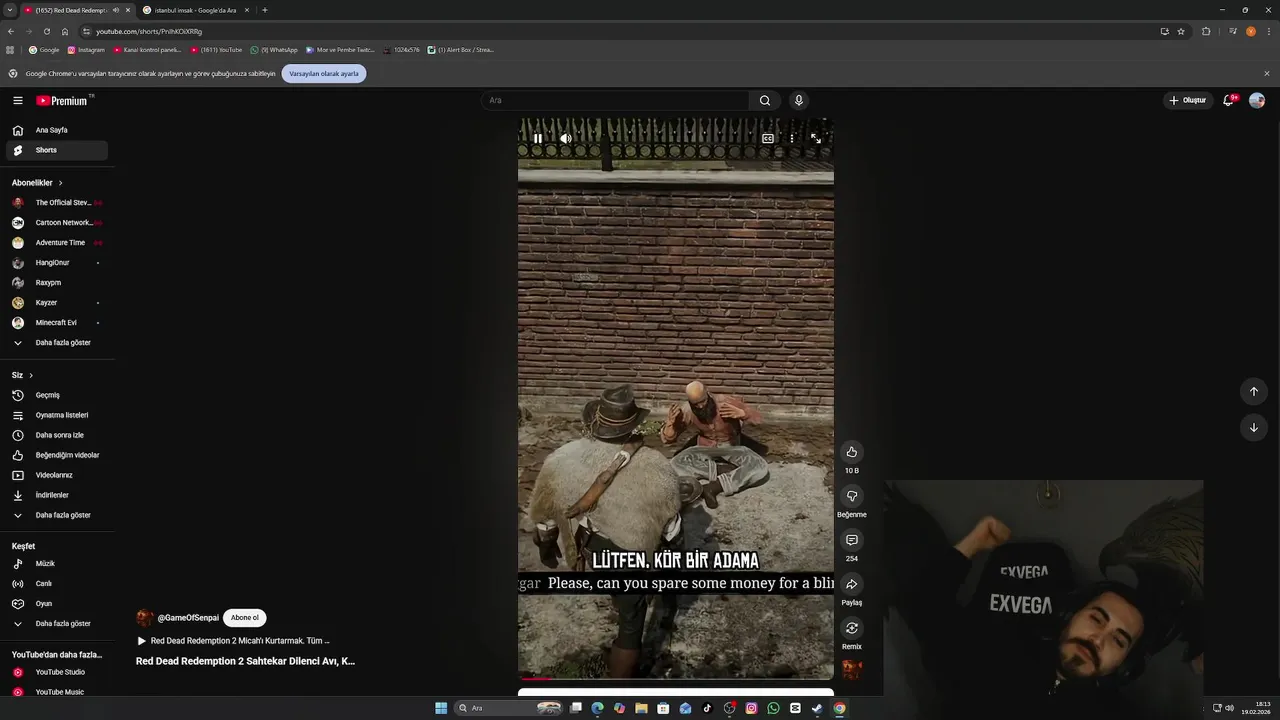Click Varsayılan olarak ayarla button
This screenshot has width=1280, height=720.
(324, 74)
